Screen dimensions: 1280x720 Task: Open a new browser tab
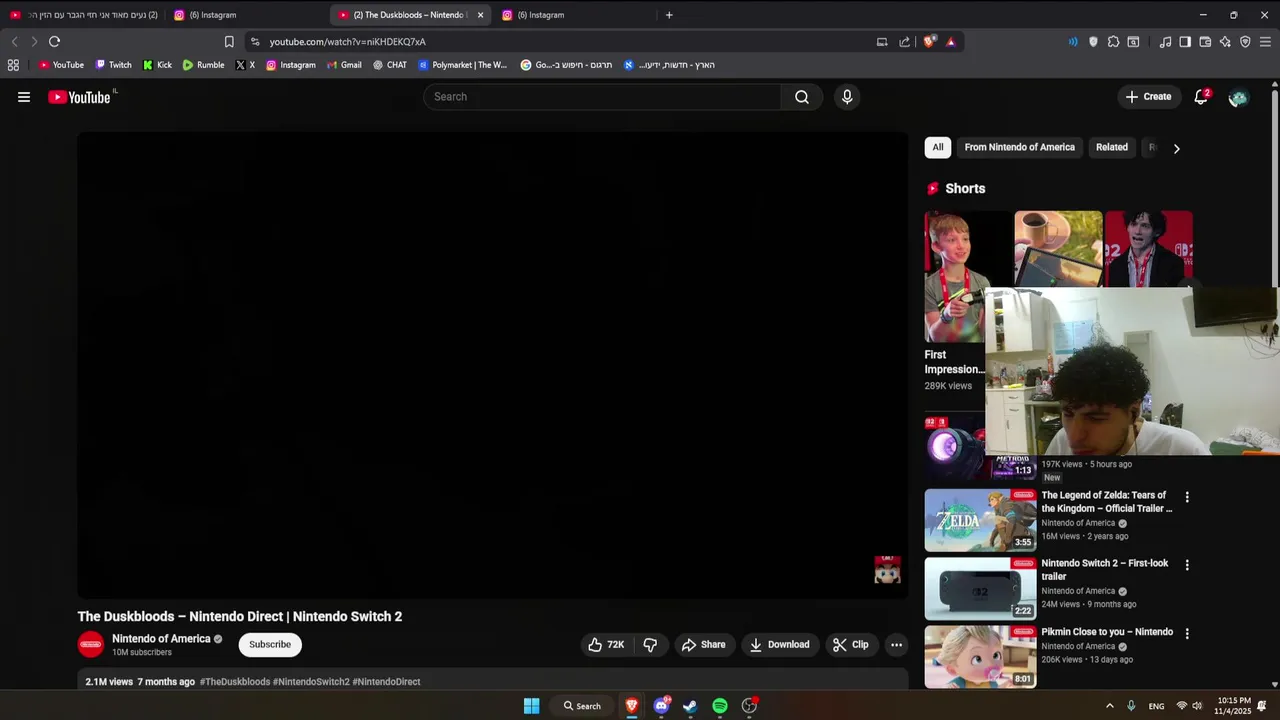click(669, 15)
